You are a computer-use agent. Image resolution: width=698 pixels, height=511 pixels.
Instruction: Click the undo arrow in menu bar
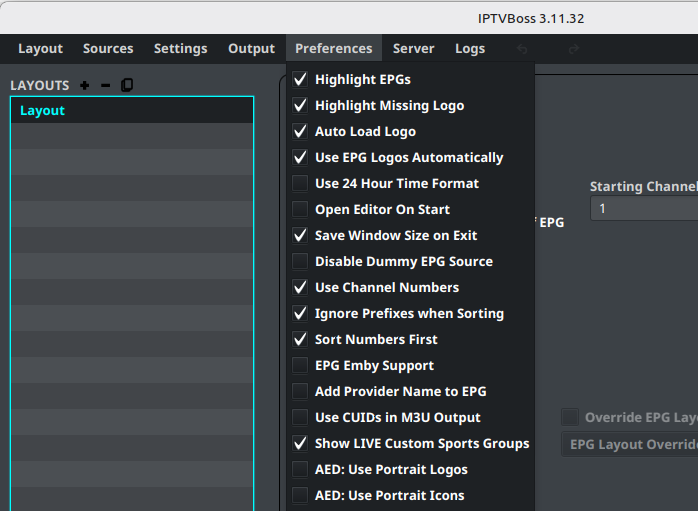(522, 49)
